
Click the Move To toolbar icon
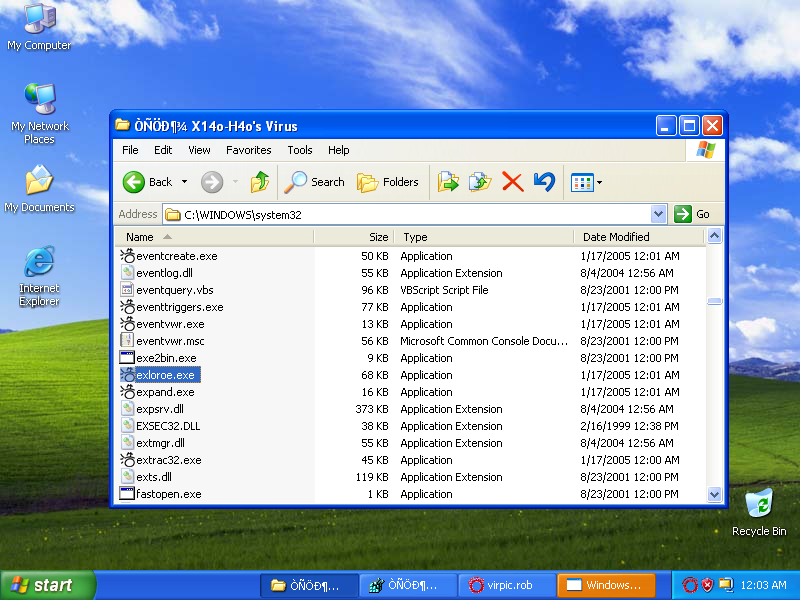(x=448, y=182)
